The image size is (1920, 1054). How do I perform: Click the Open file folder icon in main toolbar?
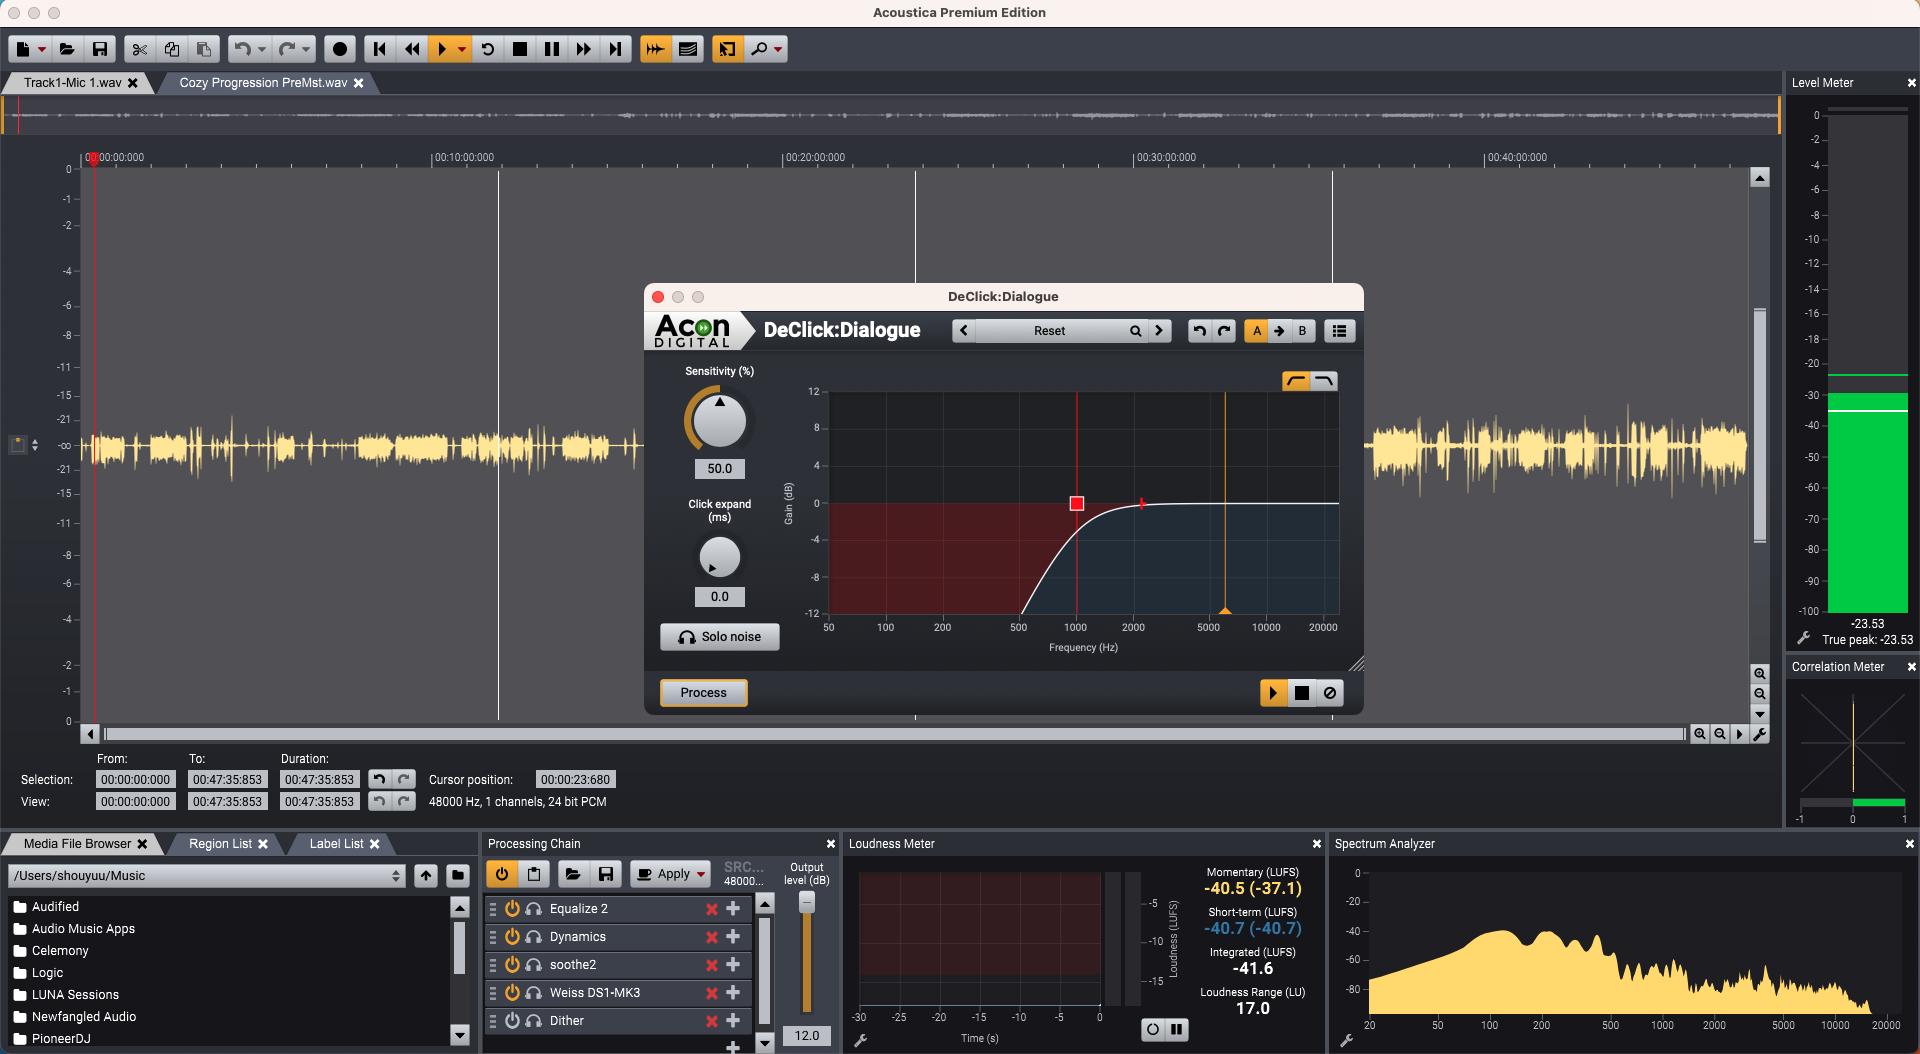pos(67,49)
